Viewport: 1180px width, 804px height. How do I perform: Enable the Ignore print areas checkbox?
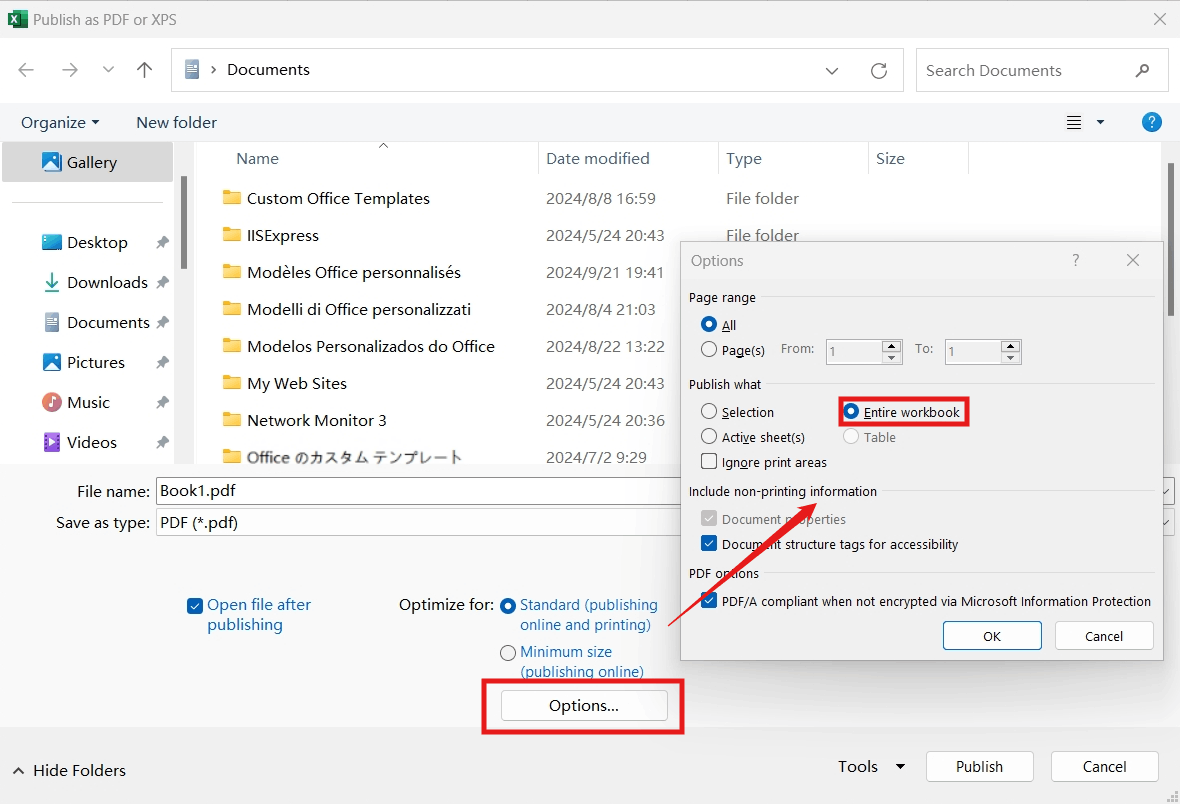pyautogui.click(x=709, y=462)
